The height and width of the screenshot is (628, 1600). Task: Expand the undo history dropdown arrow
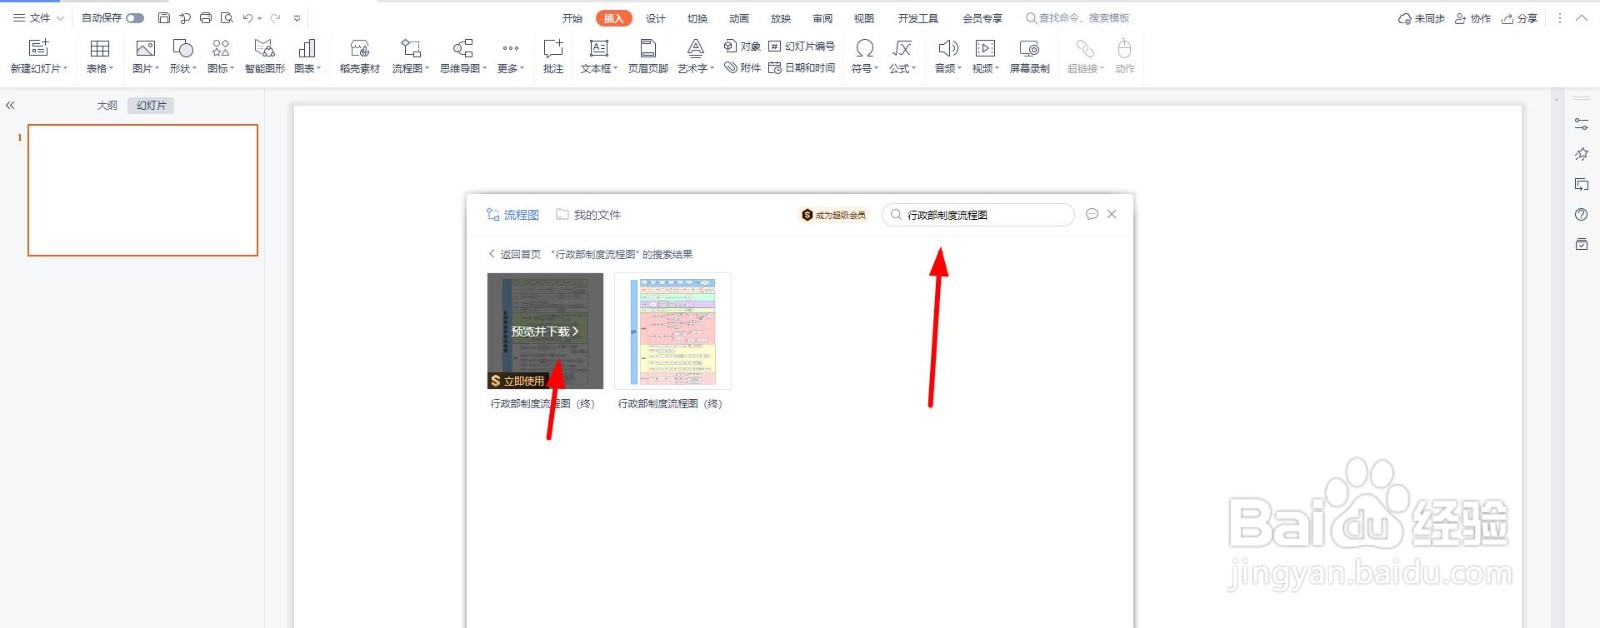[260, 18]
